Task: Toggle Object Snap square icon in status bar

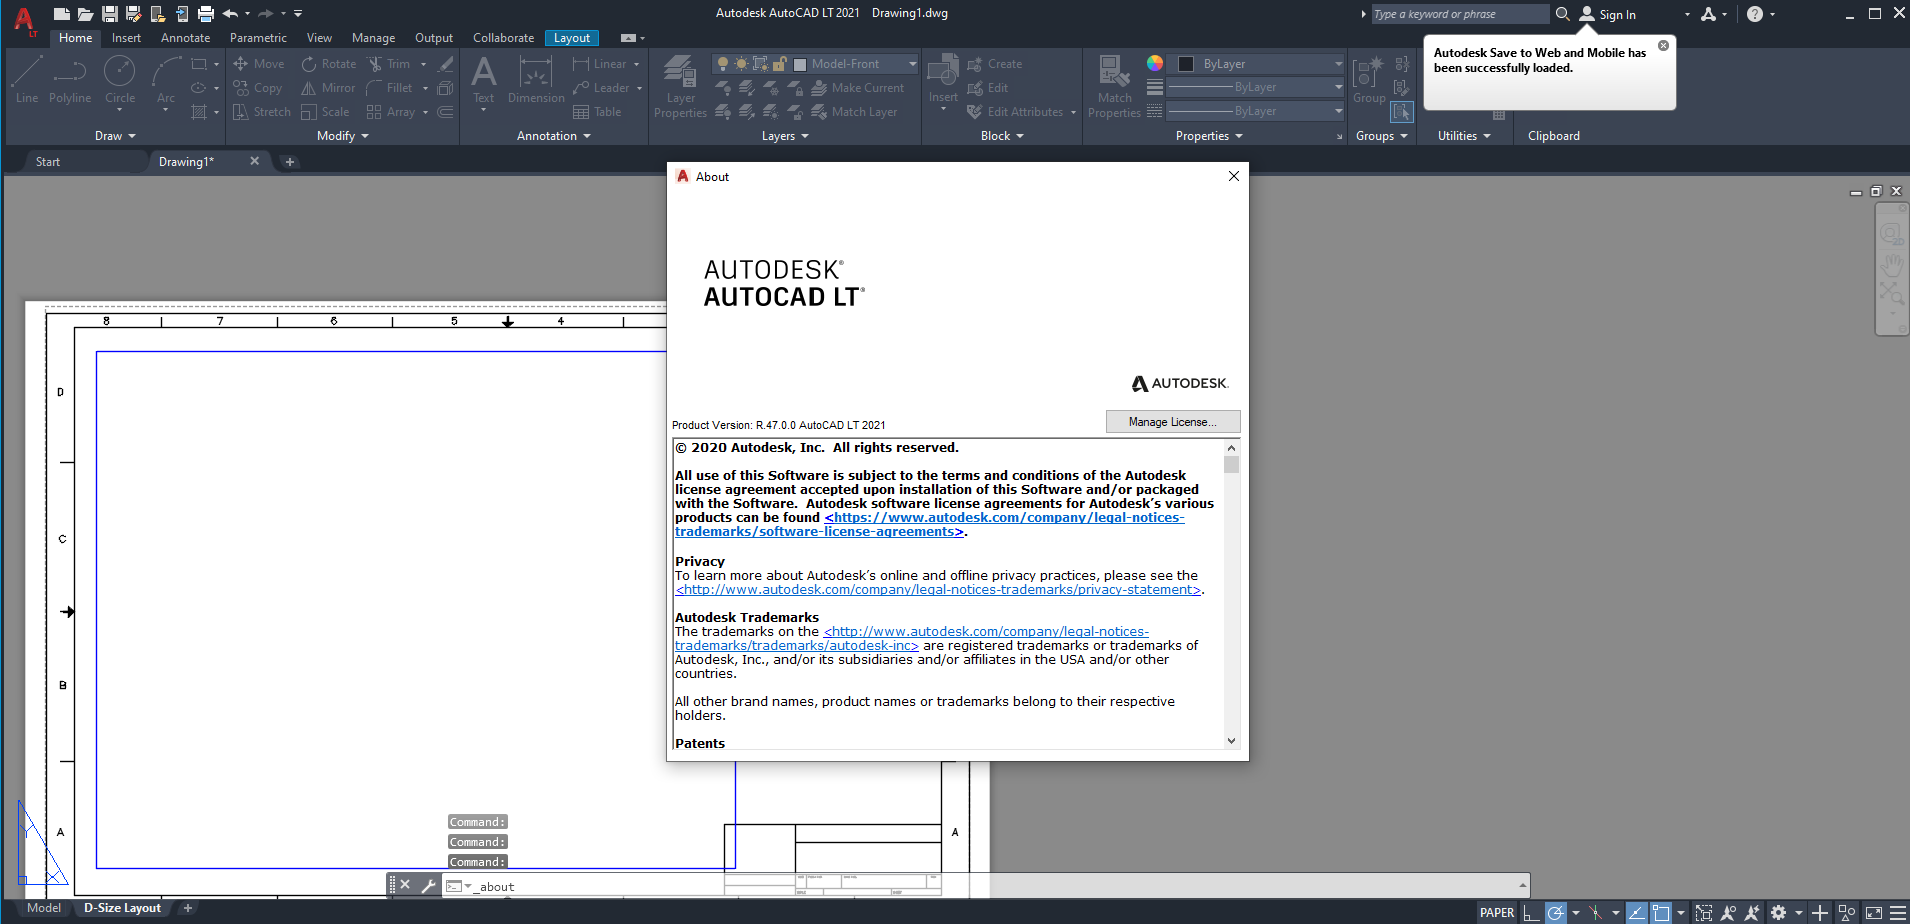Action: pos(1661,912)
